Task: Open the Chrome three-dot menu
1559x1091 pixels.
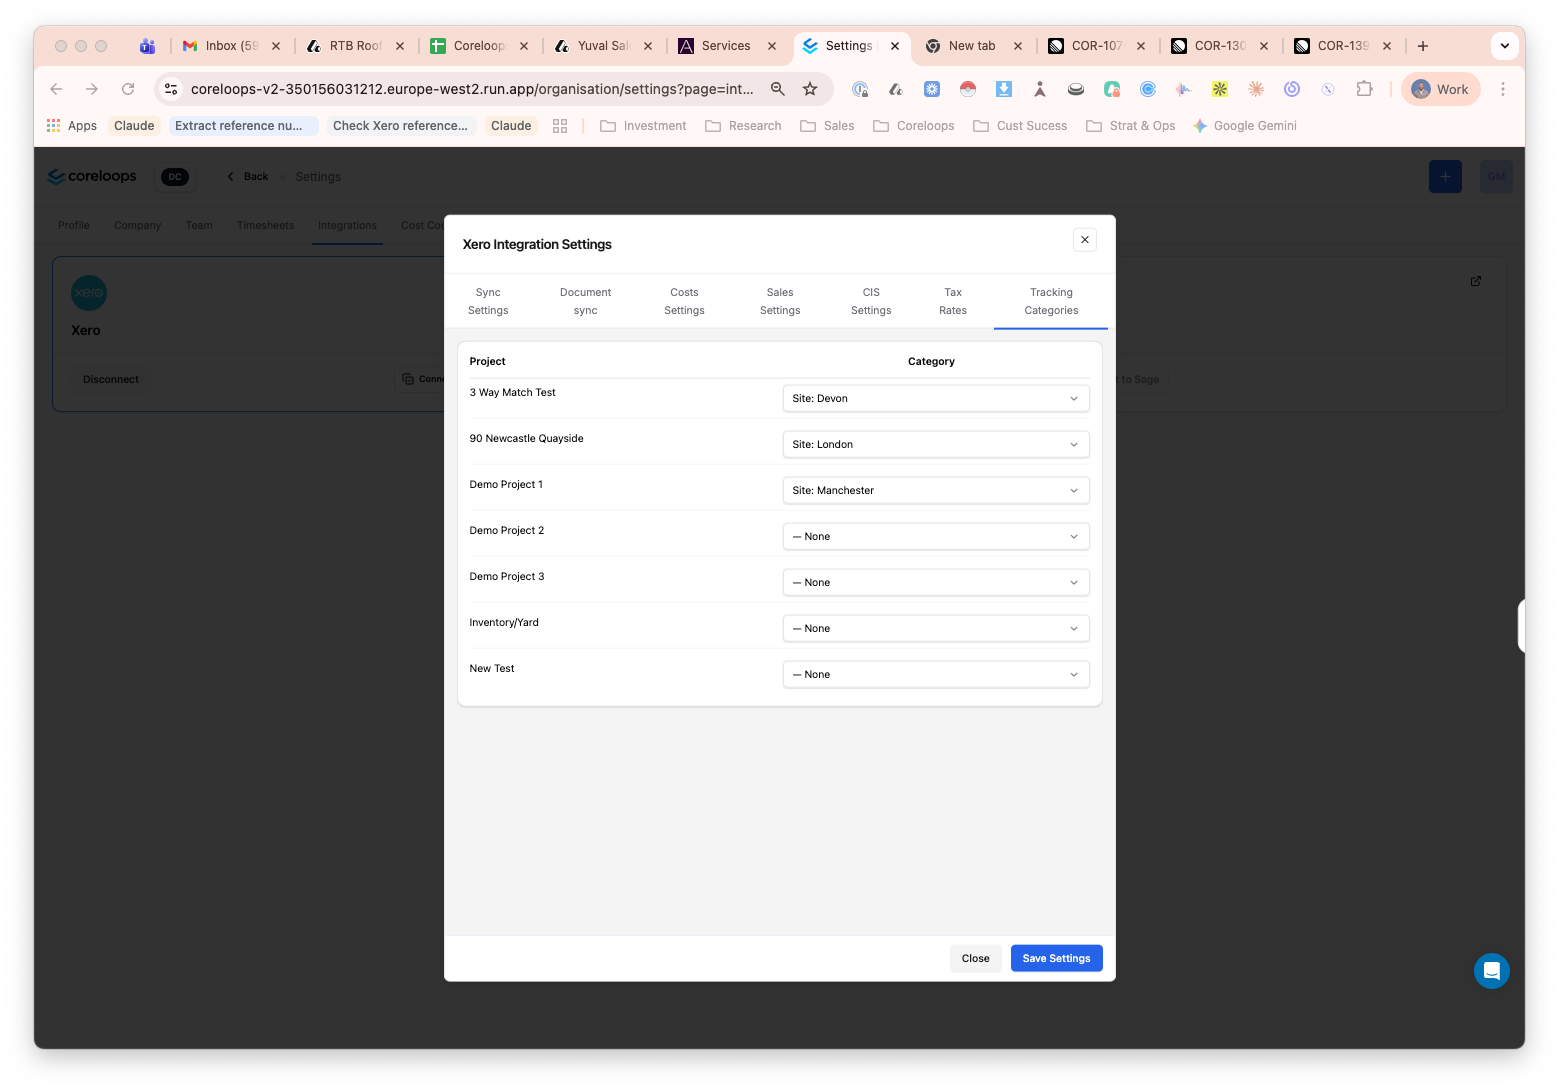Action: click(x=1502, y=89)
